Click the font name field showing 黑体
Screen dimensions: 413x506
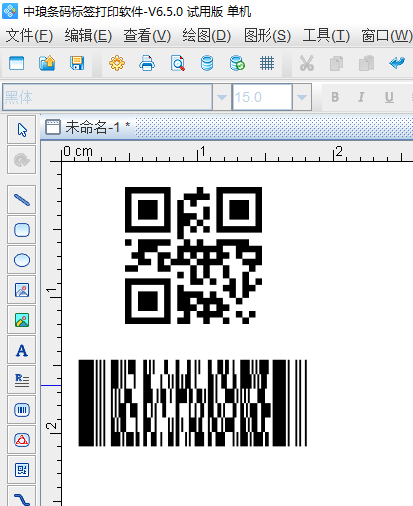(x=107, y=97)
